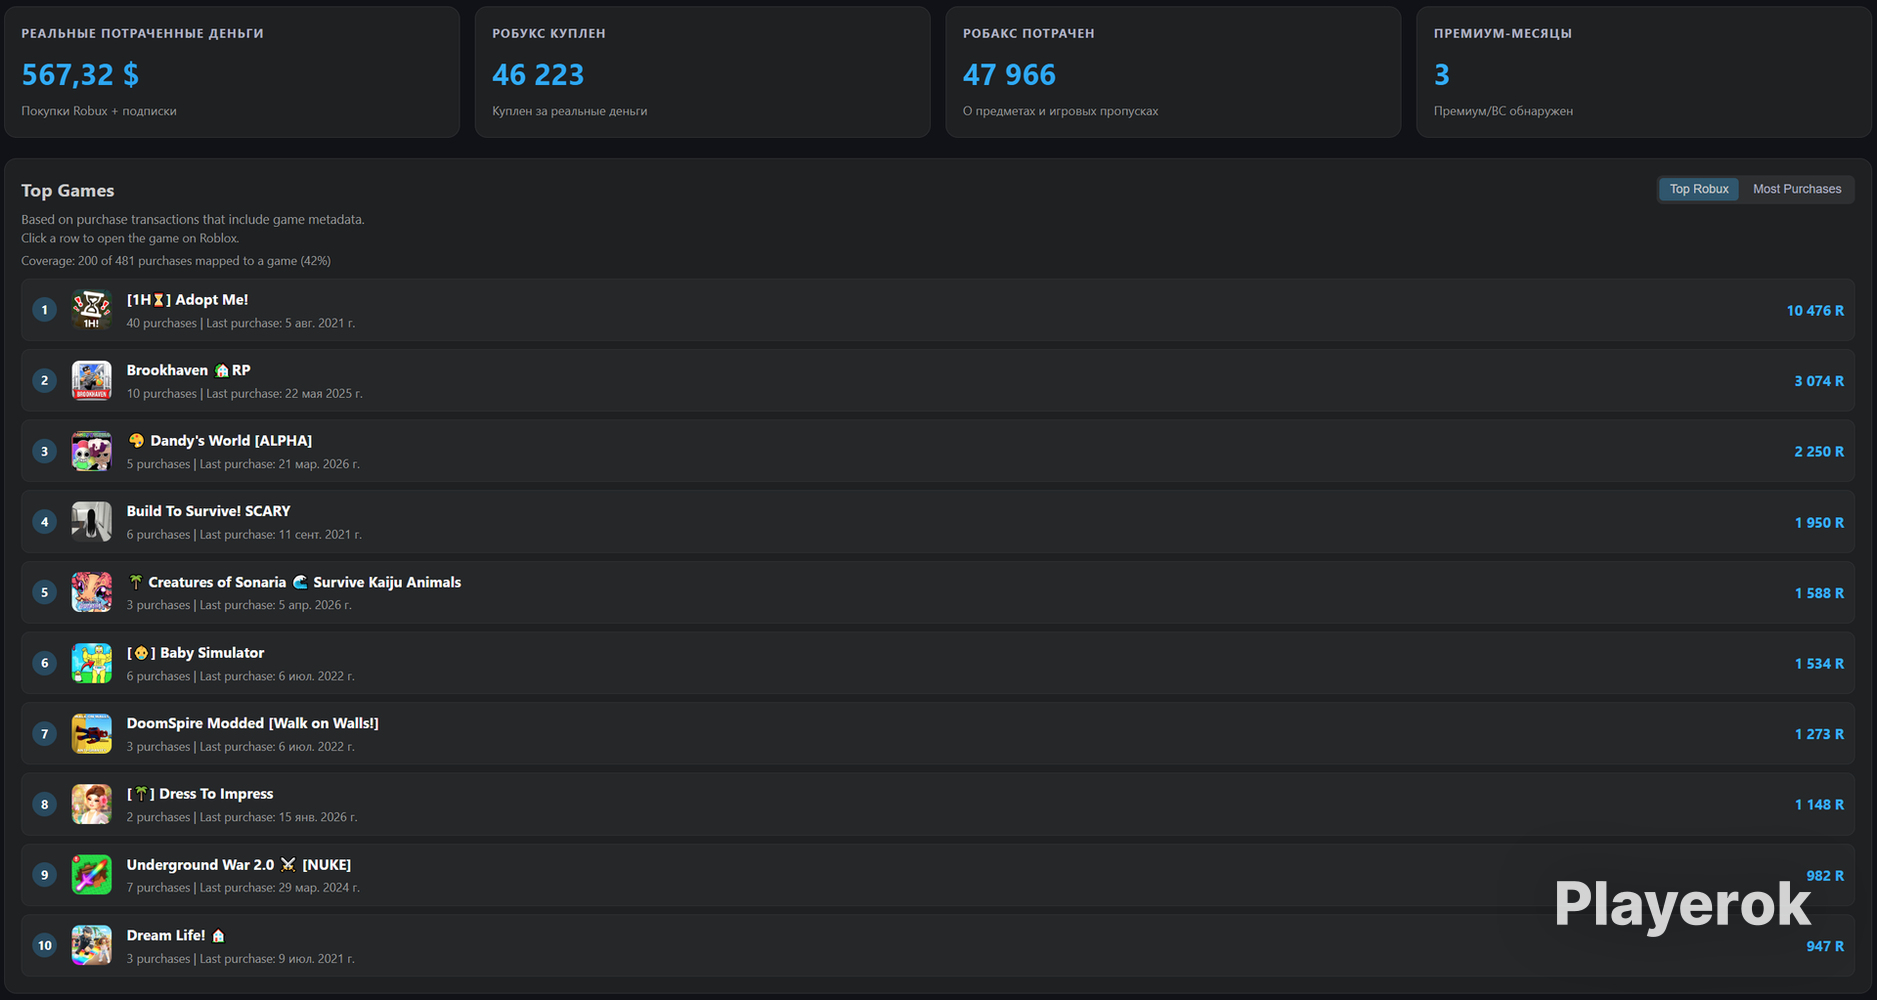Viewport: 1877px width, 1000px height.
Task: Click rank badge number 4
Action: pyautogui.click(x=44, y=522)
